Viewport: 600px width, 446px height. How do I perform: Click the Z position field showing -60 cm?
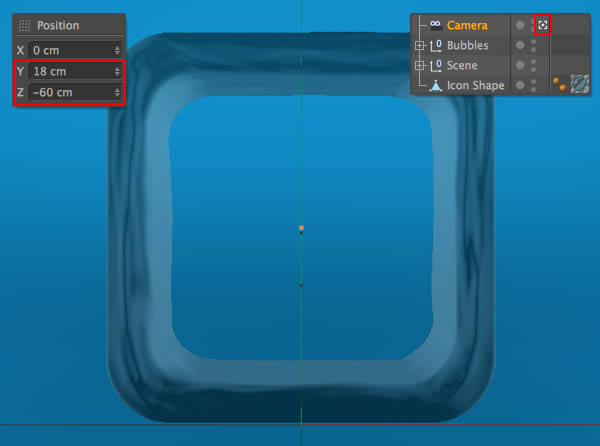(75, 93)
